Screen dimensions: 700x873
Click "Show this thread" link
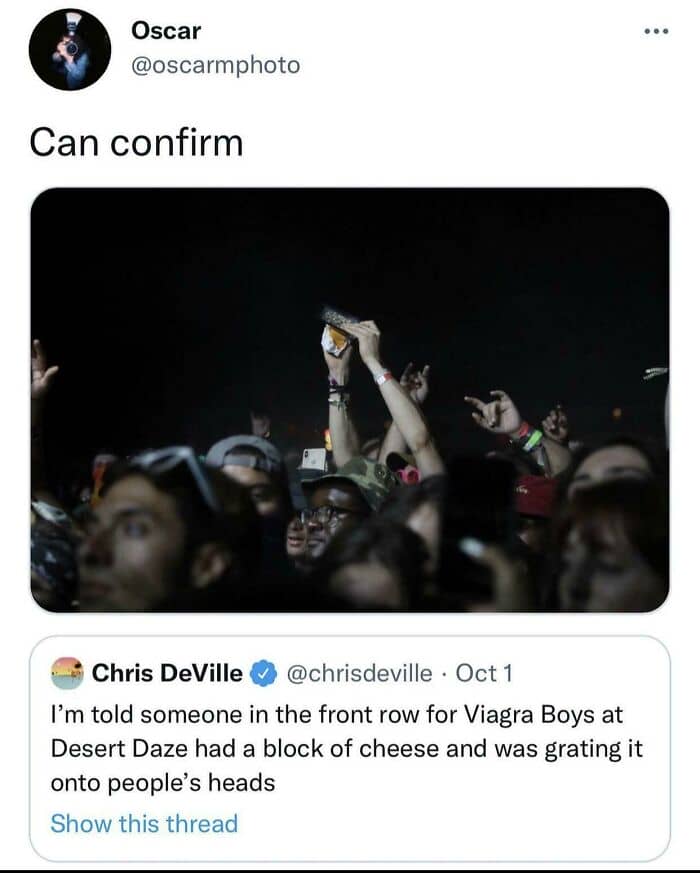[x=144, y=824]
